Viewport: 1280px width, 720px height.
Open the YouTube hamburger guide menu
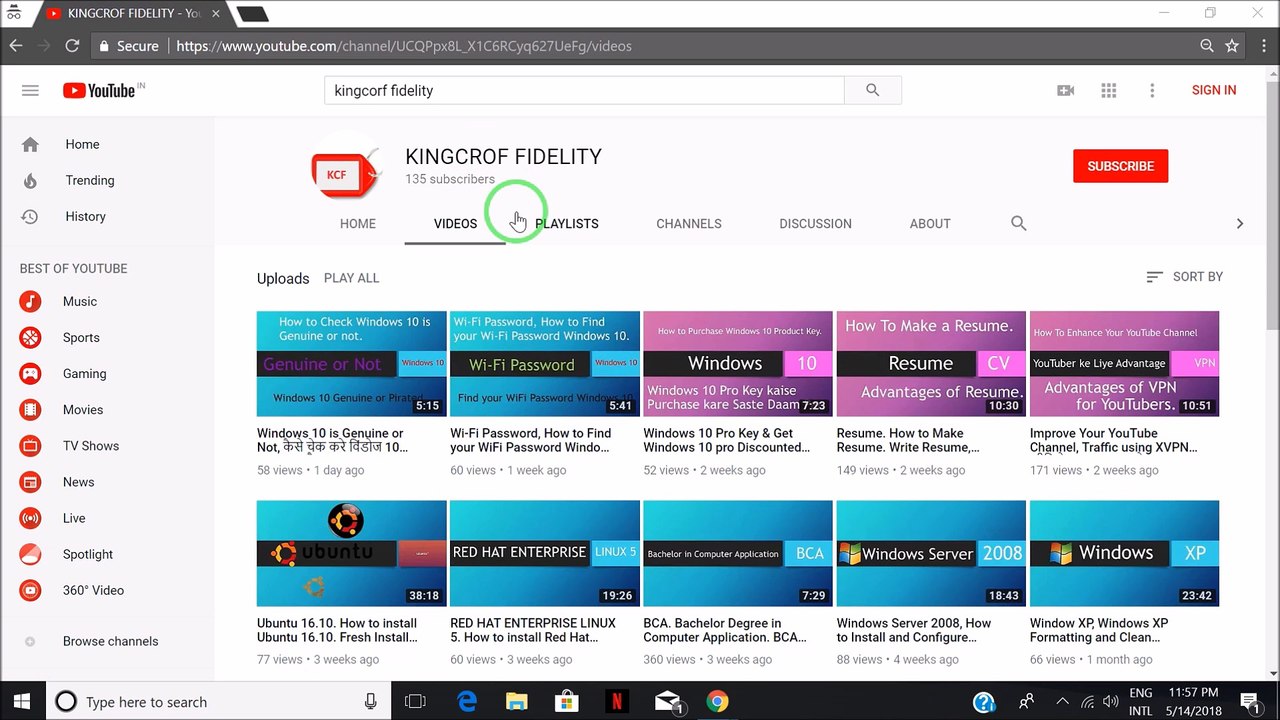click(x=30, y=90)
